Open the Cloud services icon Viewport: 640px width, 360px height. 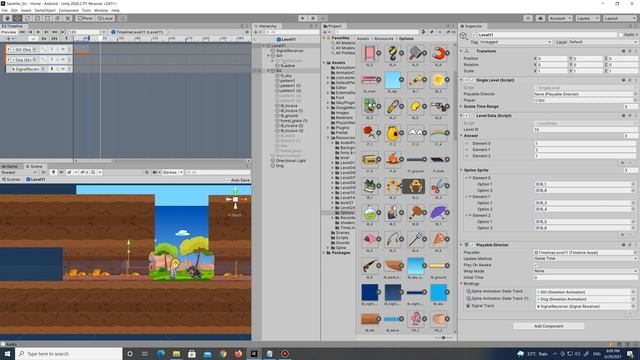coord(540,18)
